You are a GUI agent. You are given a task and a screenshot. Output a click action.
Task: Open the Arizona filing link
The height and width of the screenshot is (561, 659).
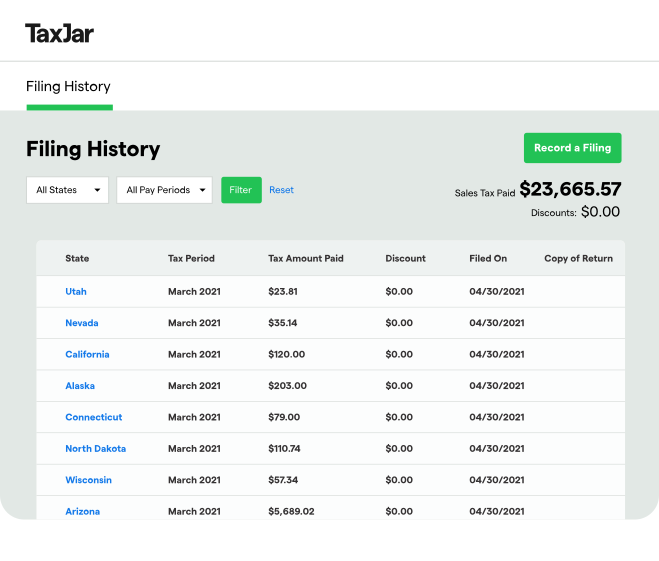click(83, 511)
